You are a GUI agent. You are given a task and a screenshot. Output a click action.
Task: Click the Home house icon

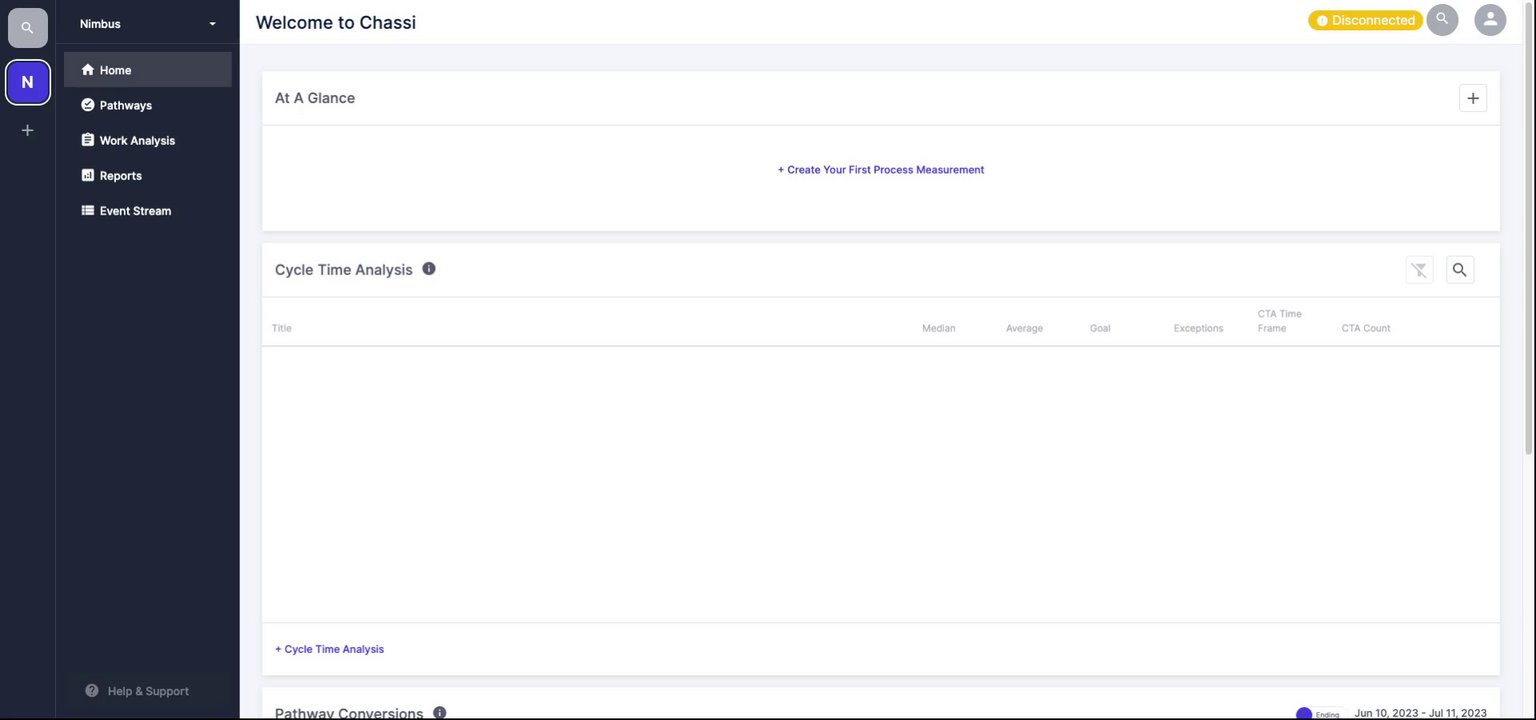point(87,70)
